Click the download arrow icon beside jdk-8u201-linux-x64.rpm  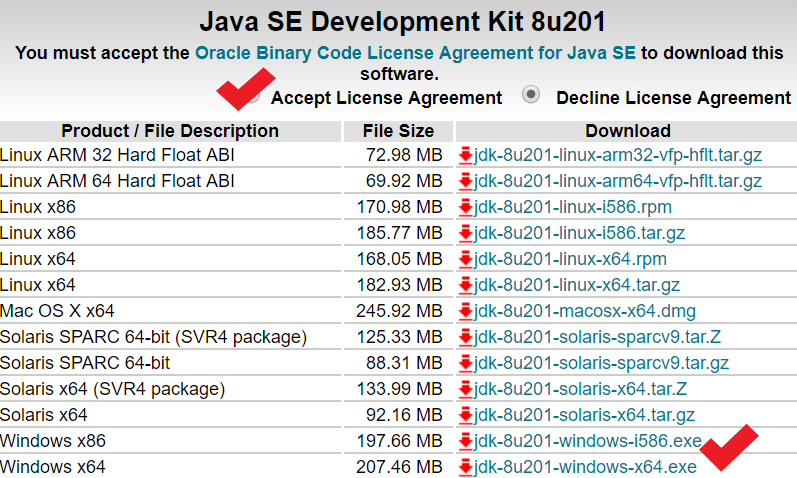pos(466,259)
